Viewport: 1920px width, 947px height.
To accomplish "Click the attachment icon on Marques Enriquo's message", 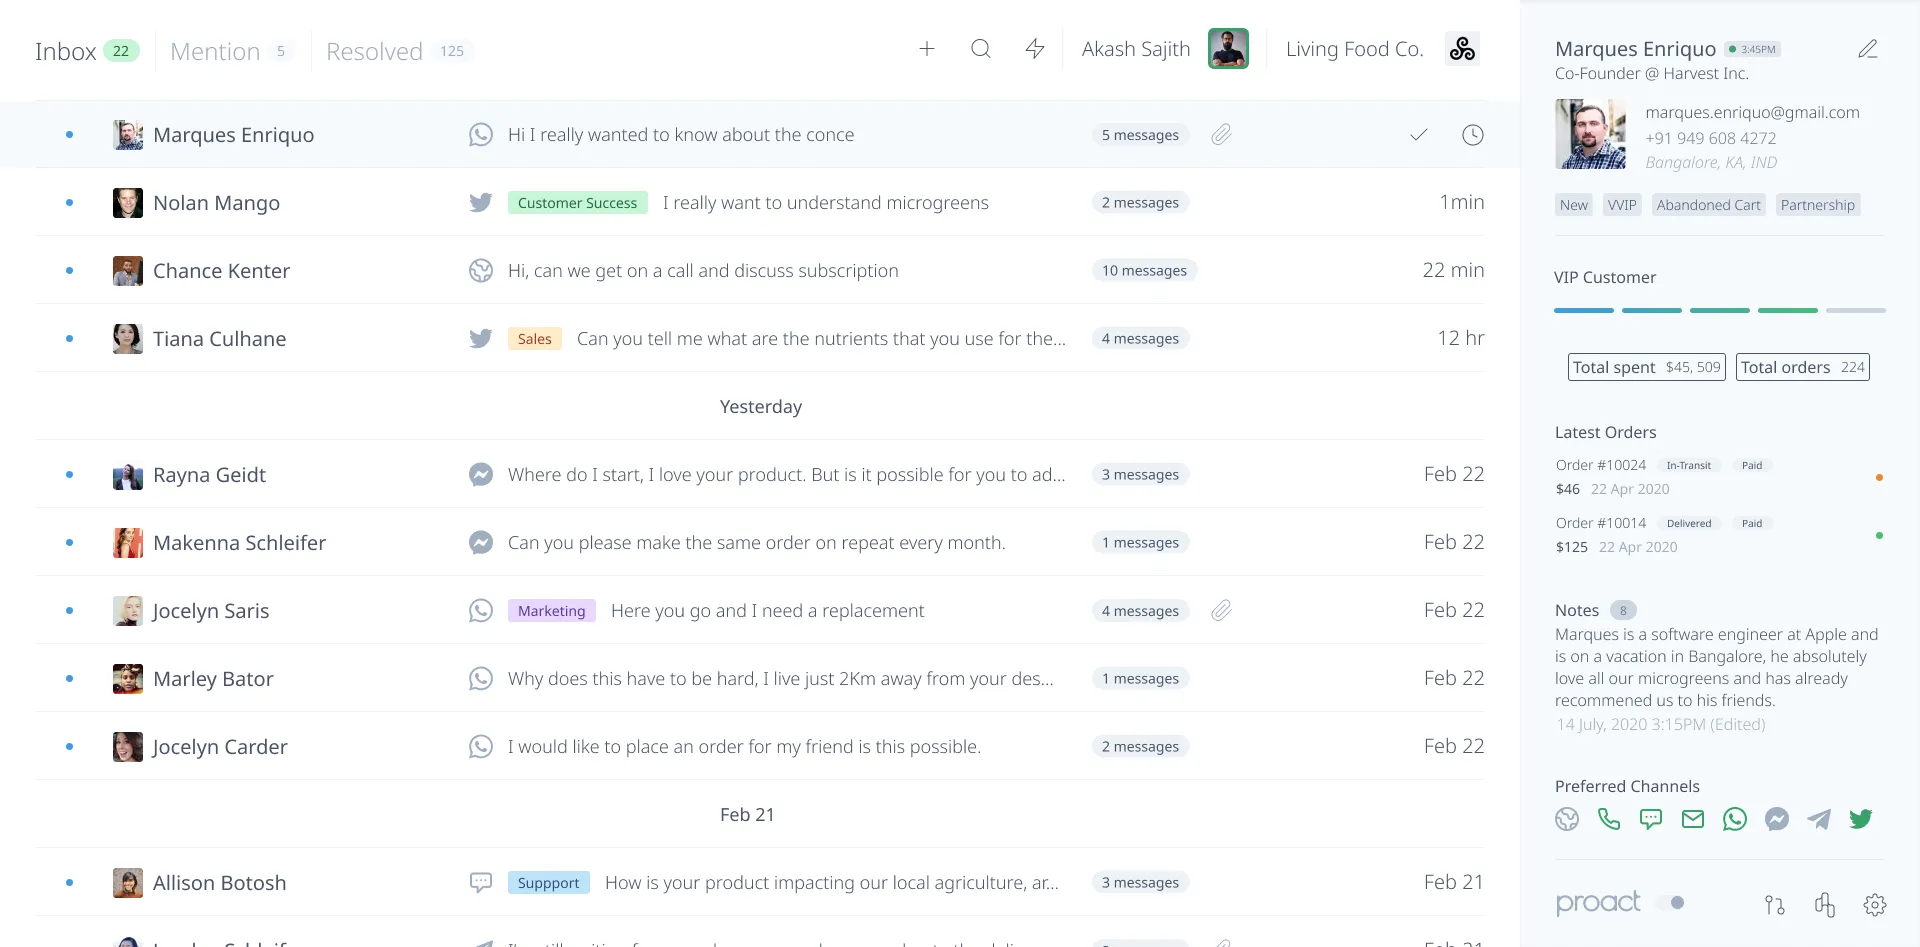I will tap(1221, 134).
